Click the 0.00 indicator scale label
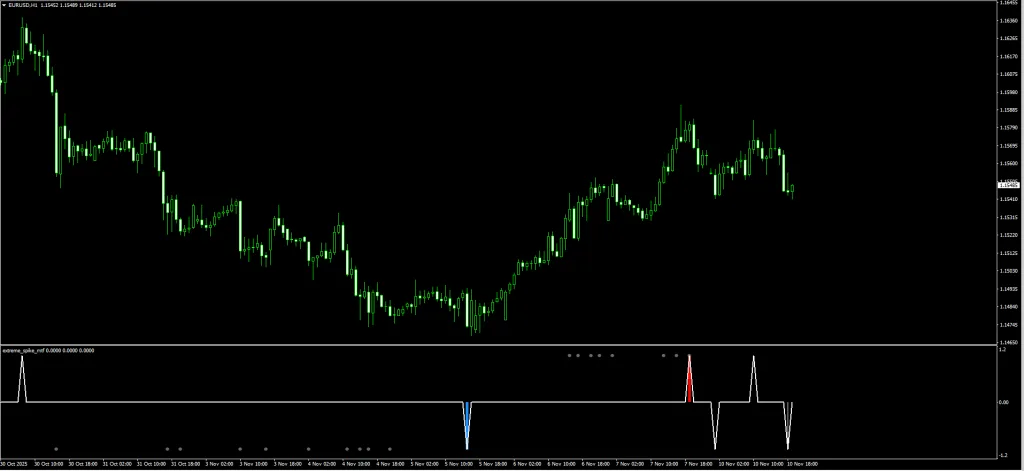The width and height of the screenshot is (1024, 471). point(1004,402)
